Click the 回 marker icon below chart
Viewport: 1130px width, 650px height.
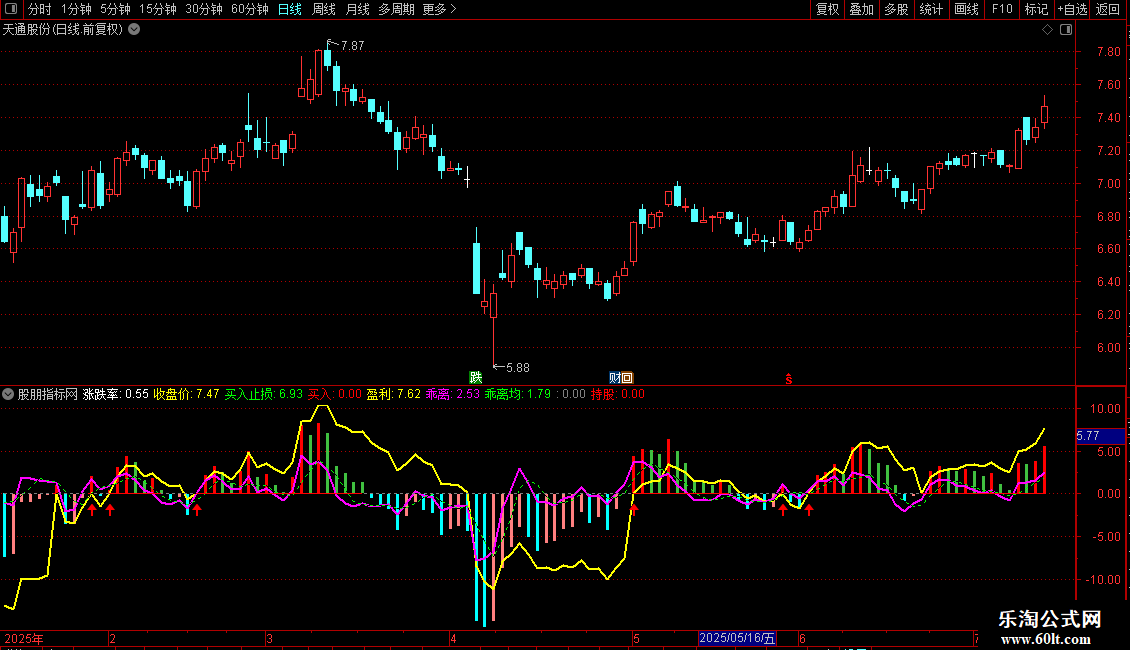tap(627, 378)
